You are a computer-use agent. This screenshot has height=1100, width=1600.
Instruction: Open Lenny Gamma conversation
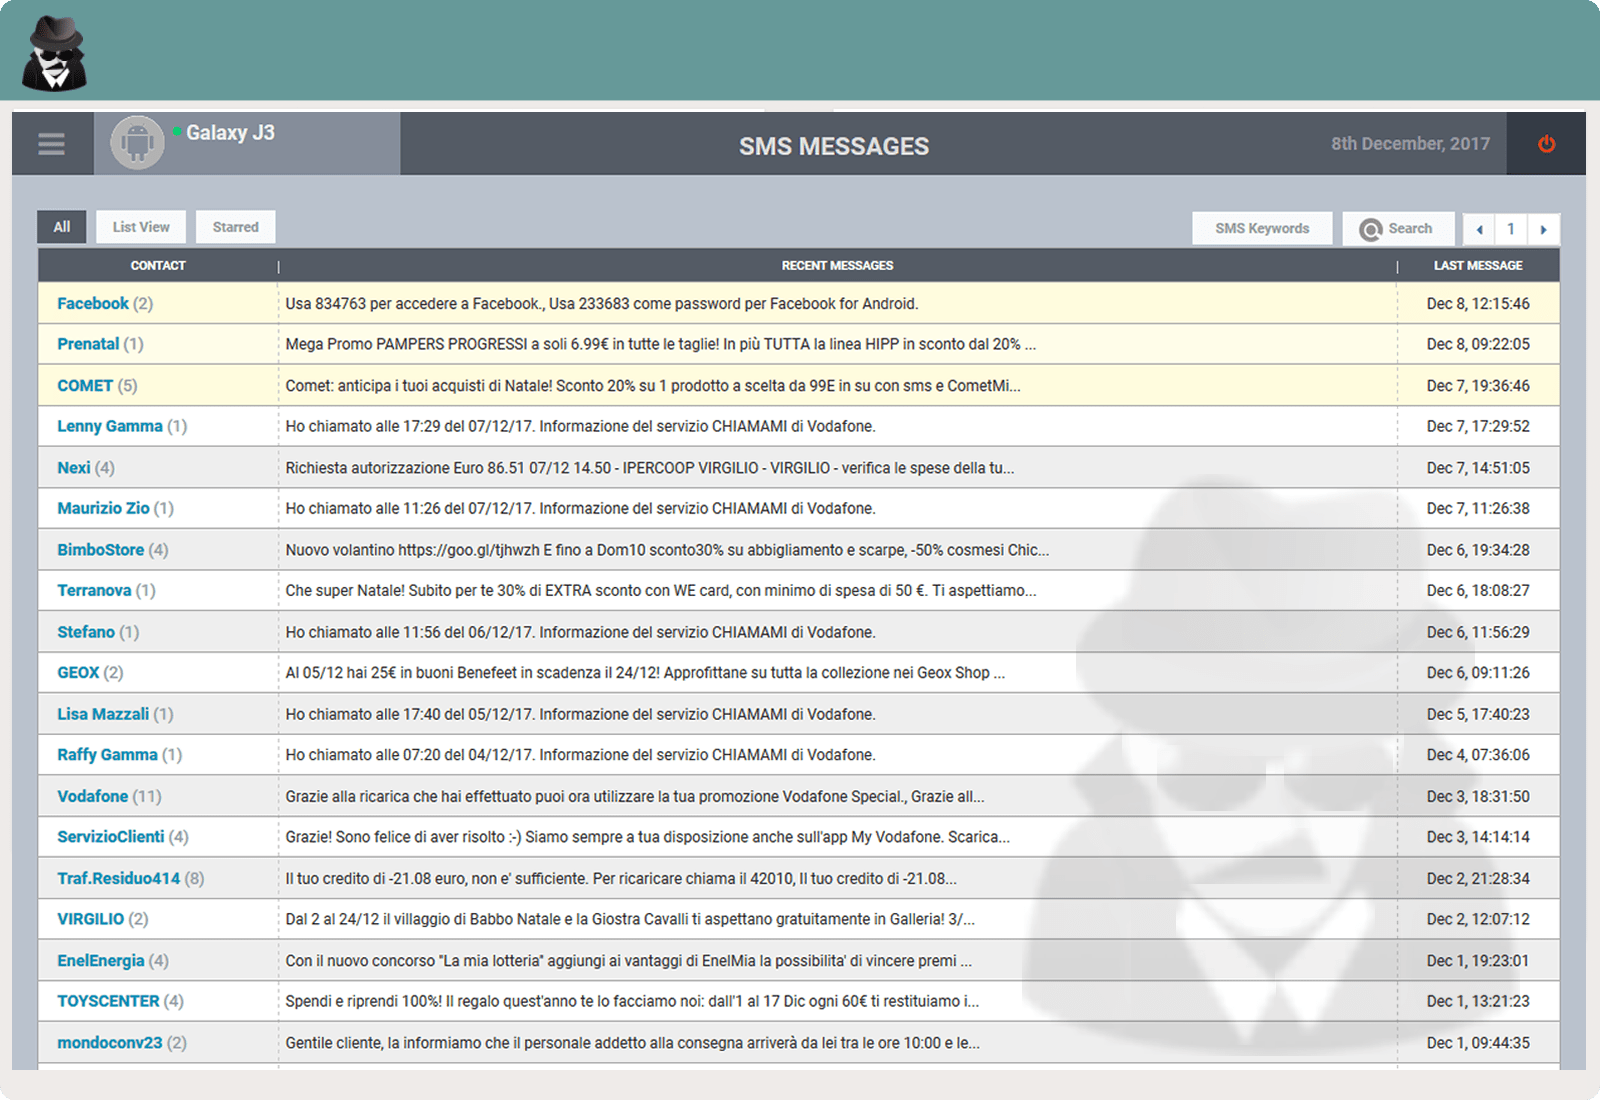click(109, 426)
